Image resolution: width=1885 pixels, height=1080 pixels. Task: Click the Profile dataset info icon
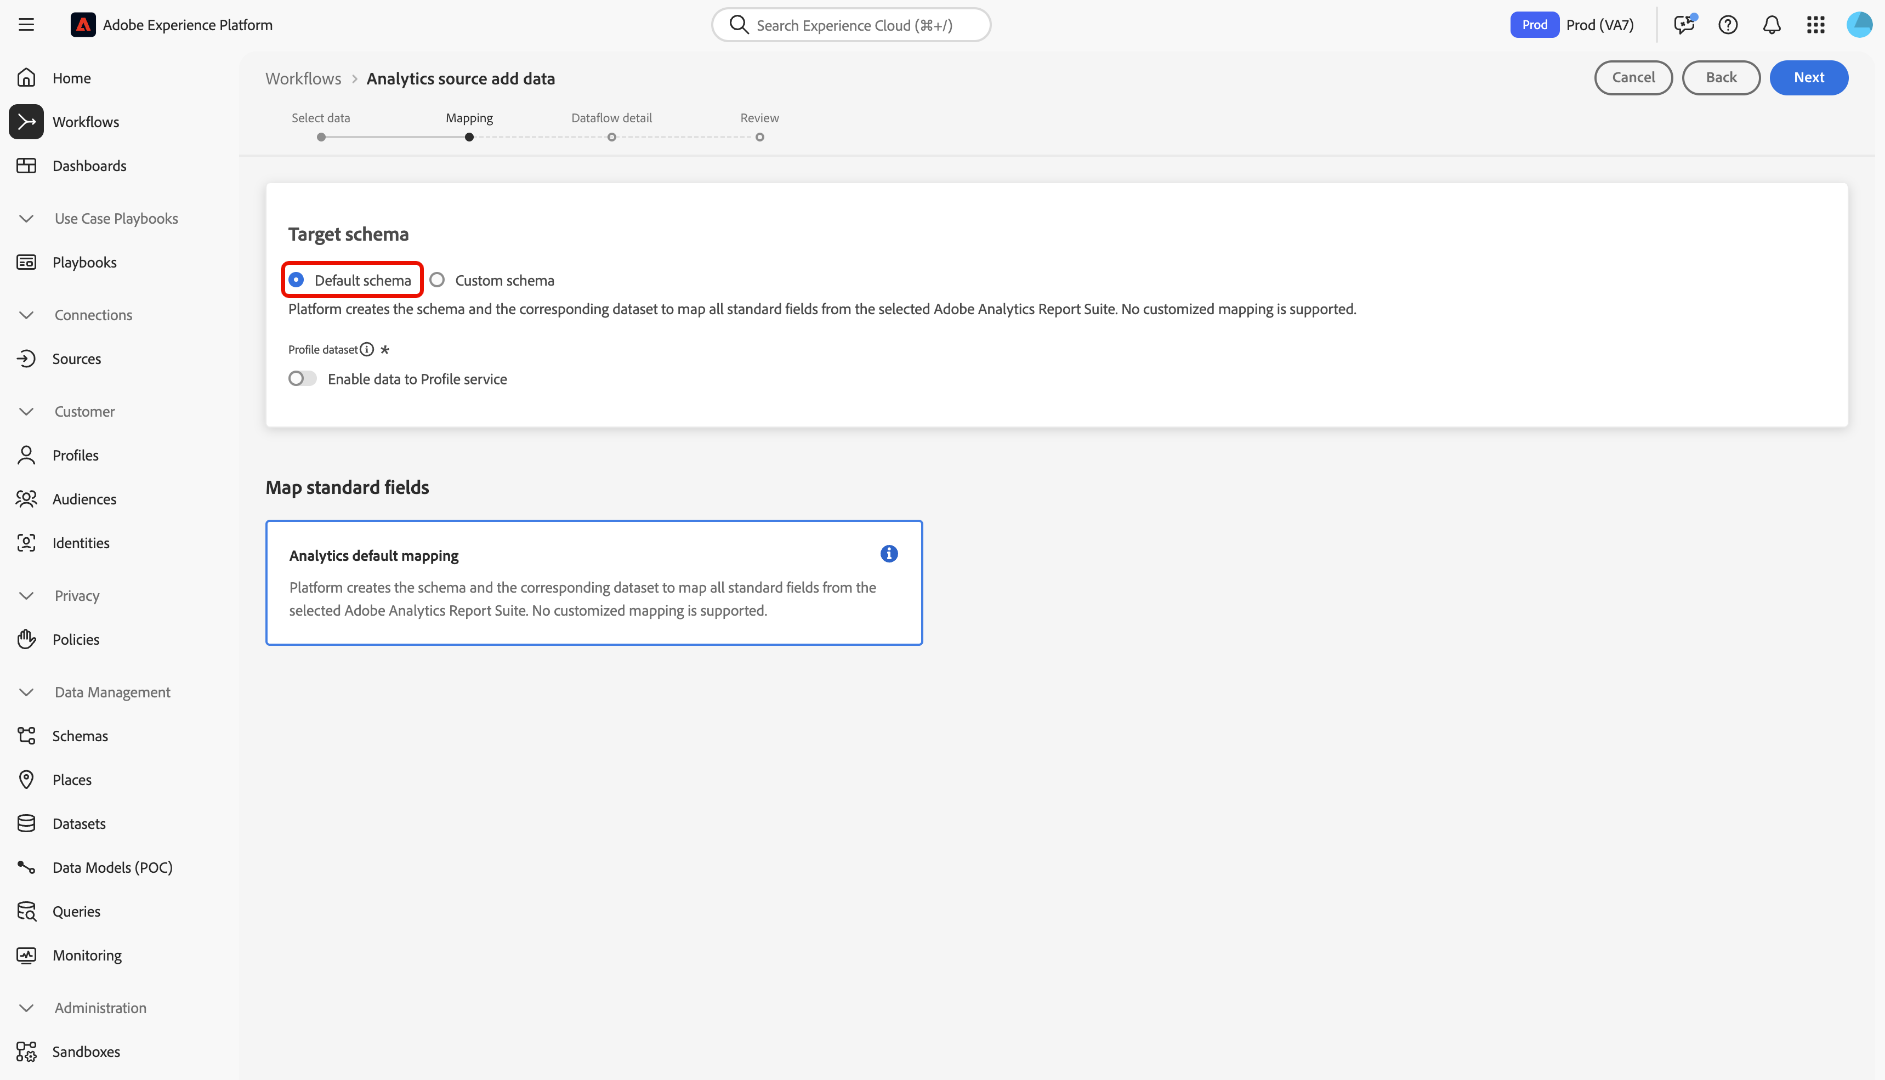(367, 350)
